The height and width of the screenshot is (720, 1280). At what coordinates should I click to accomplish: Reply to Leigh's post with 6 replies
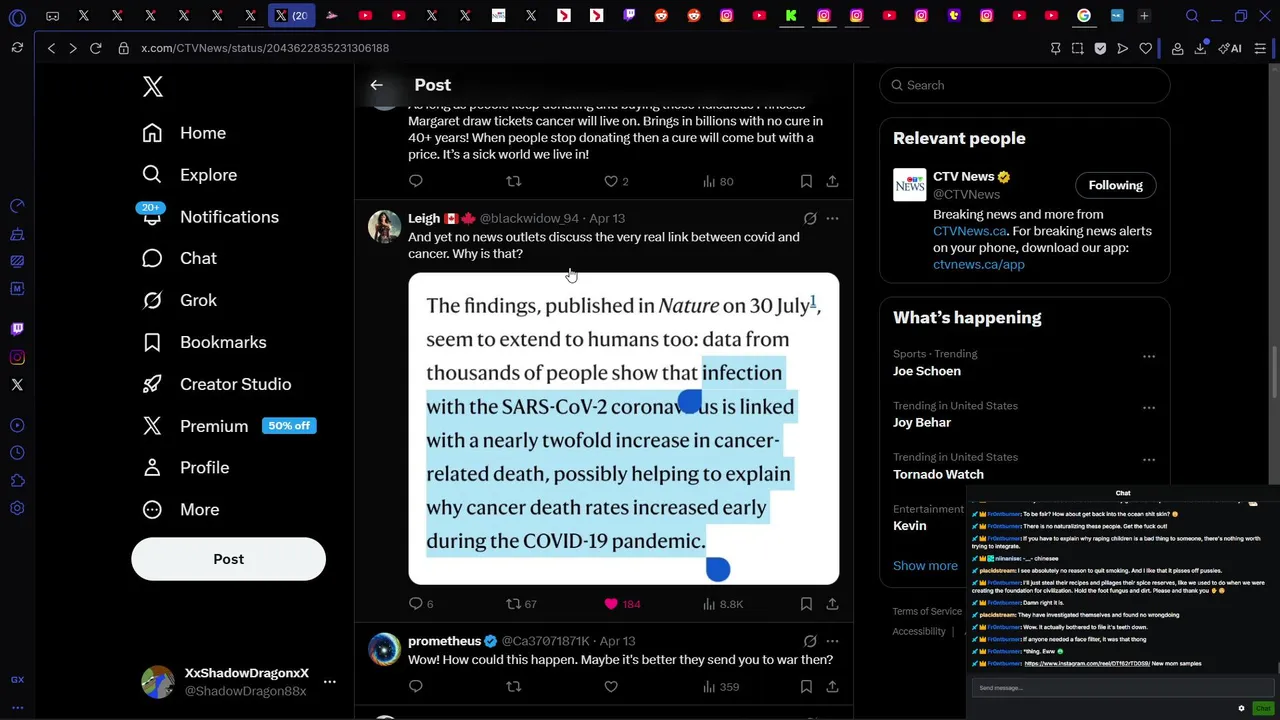coord(420,604)
